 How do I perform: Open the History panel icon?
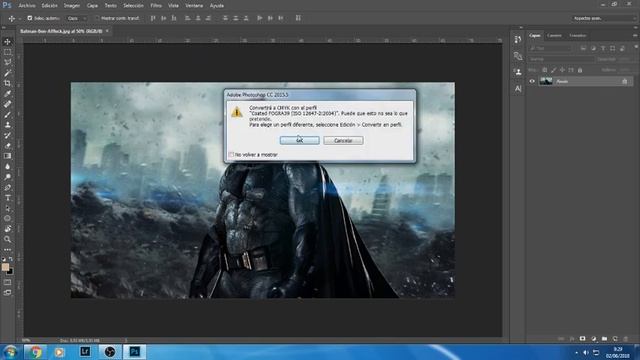pyautogui.click(x=518, y=40)
